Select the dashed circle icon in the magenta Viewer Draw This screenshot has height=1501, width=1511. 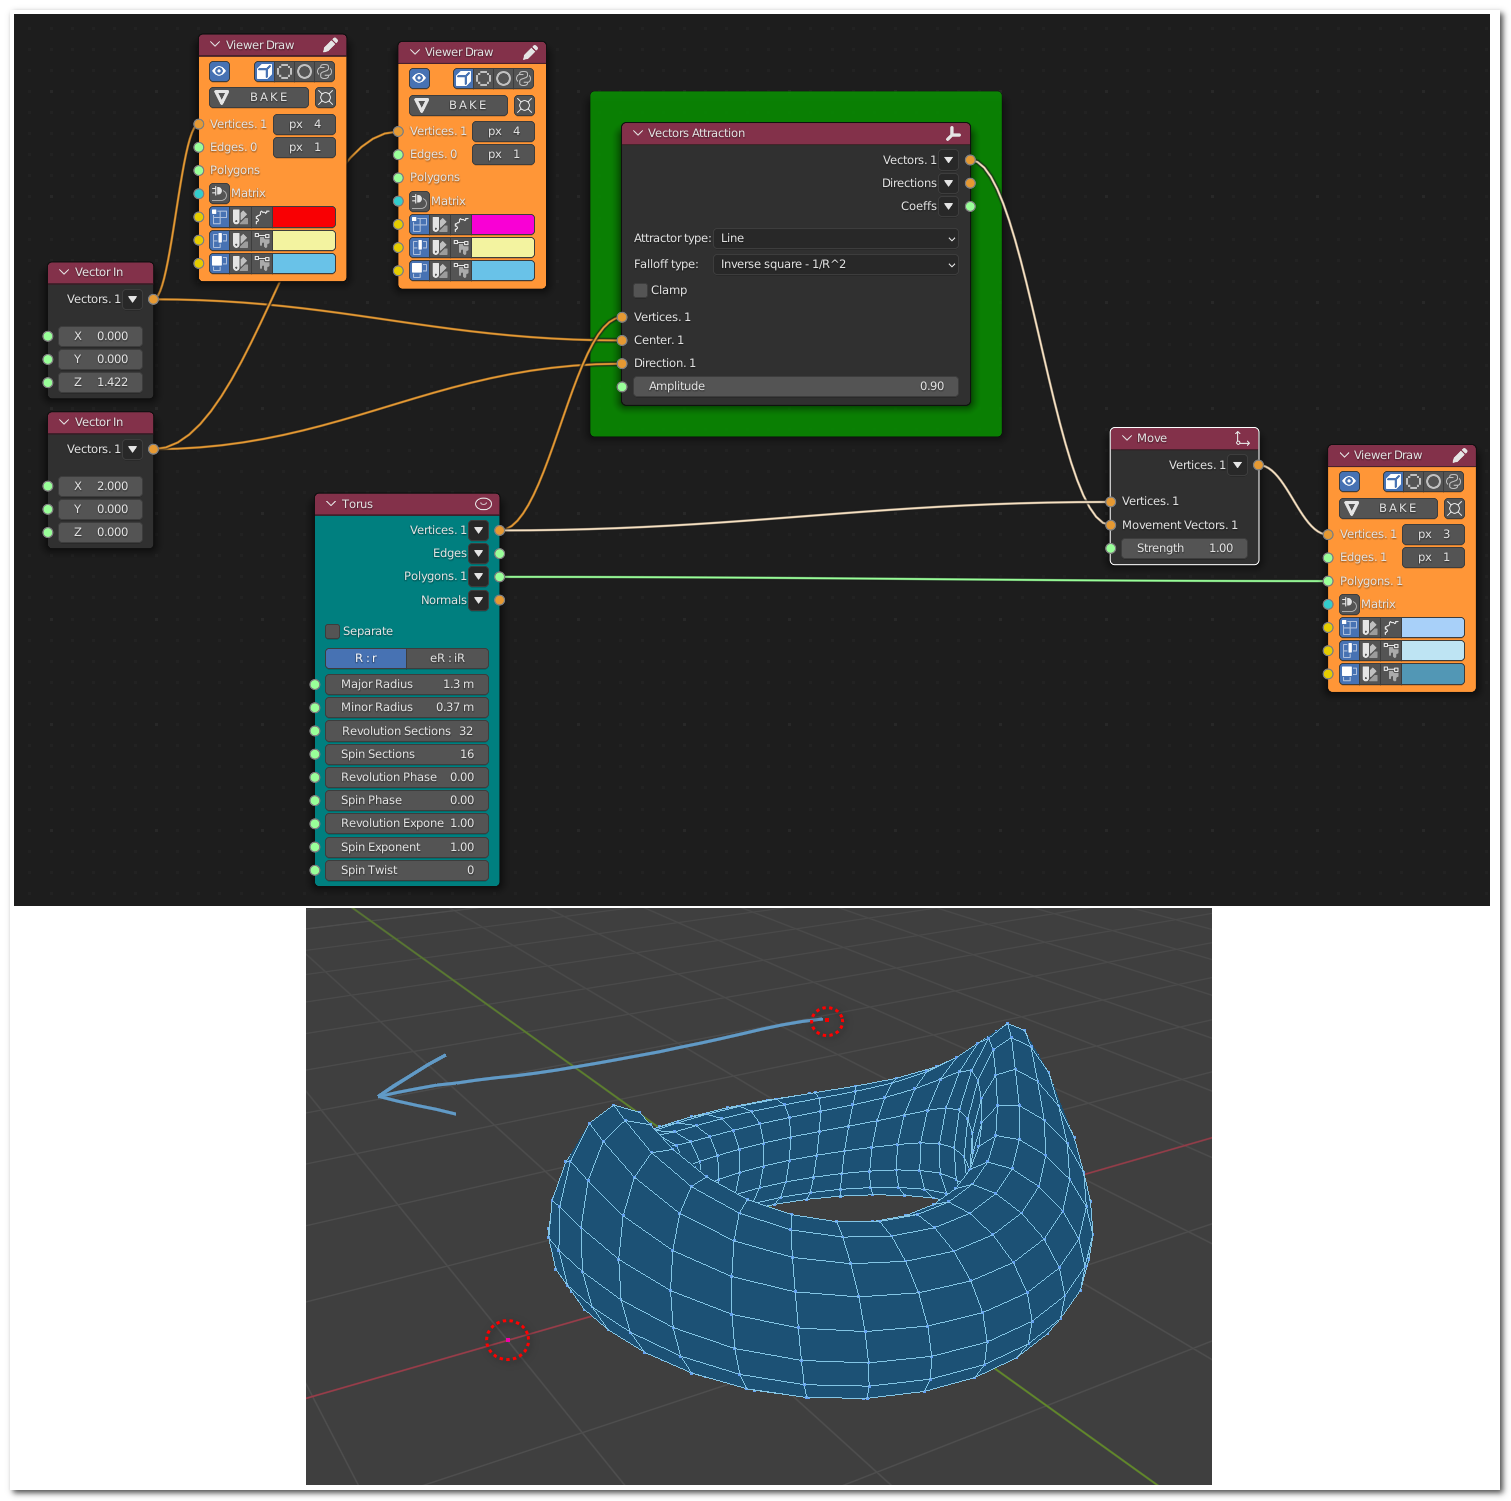484,78
